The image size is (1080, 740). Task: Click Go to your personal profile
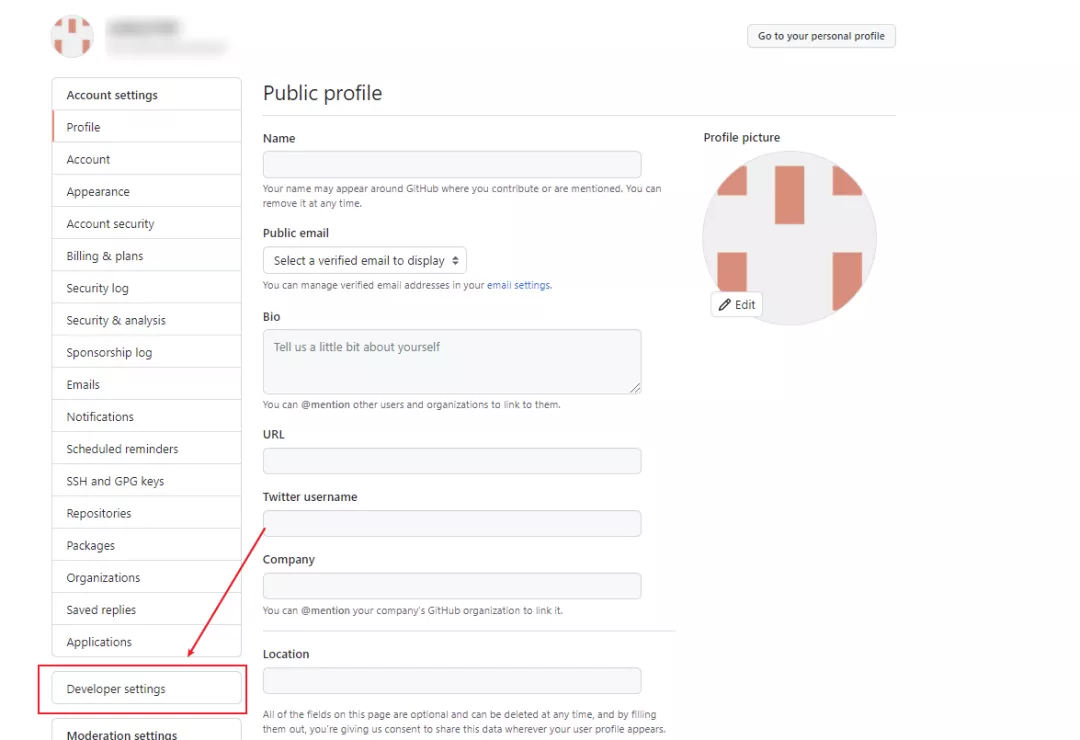[821, 36]
